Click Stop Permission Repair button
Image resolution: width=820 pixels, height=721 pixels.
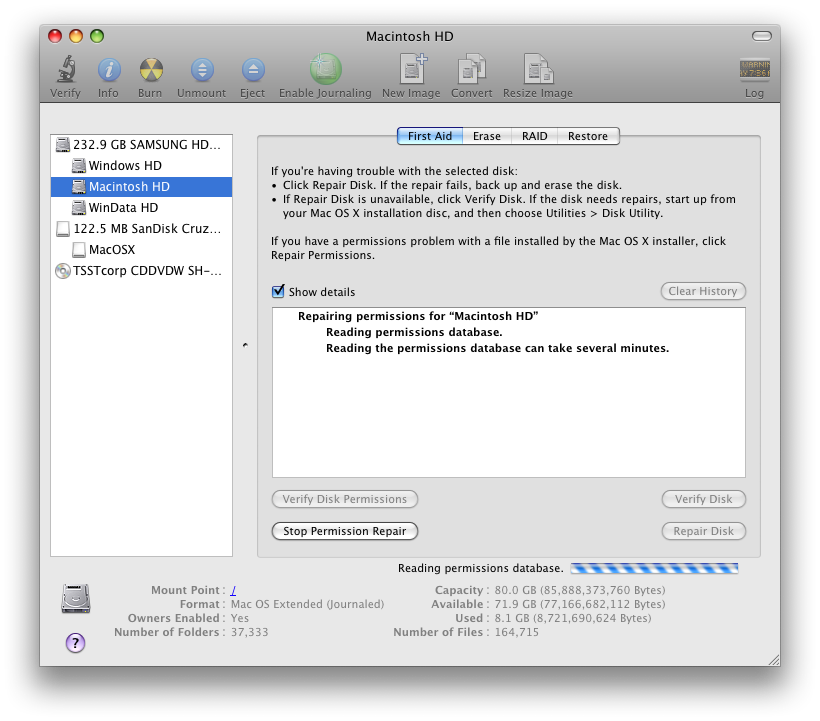tap(345, 531)
